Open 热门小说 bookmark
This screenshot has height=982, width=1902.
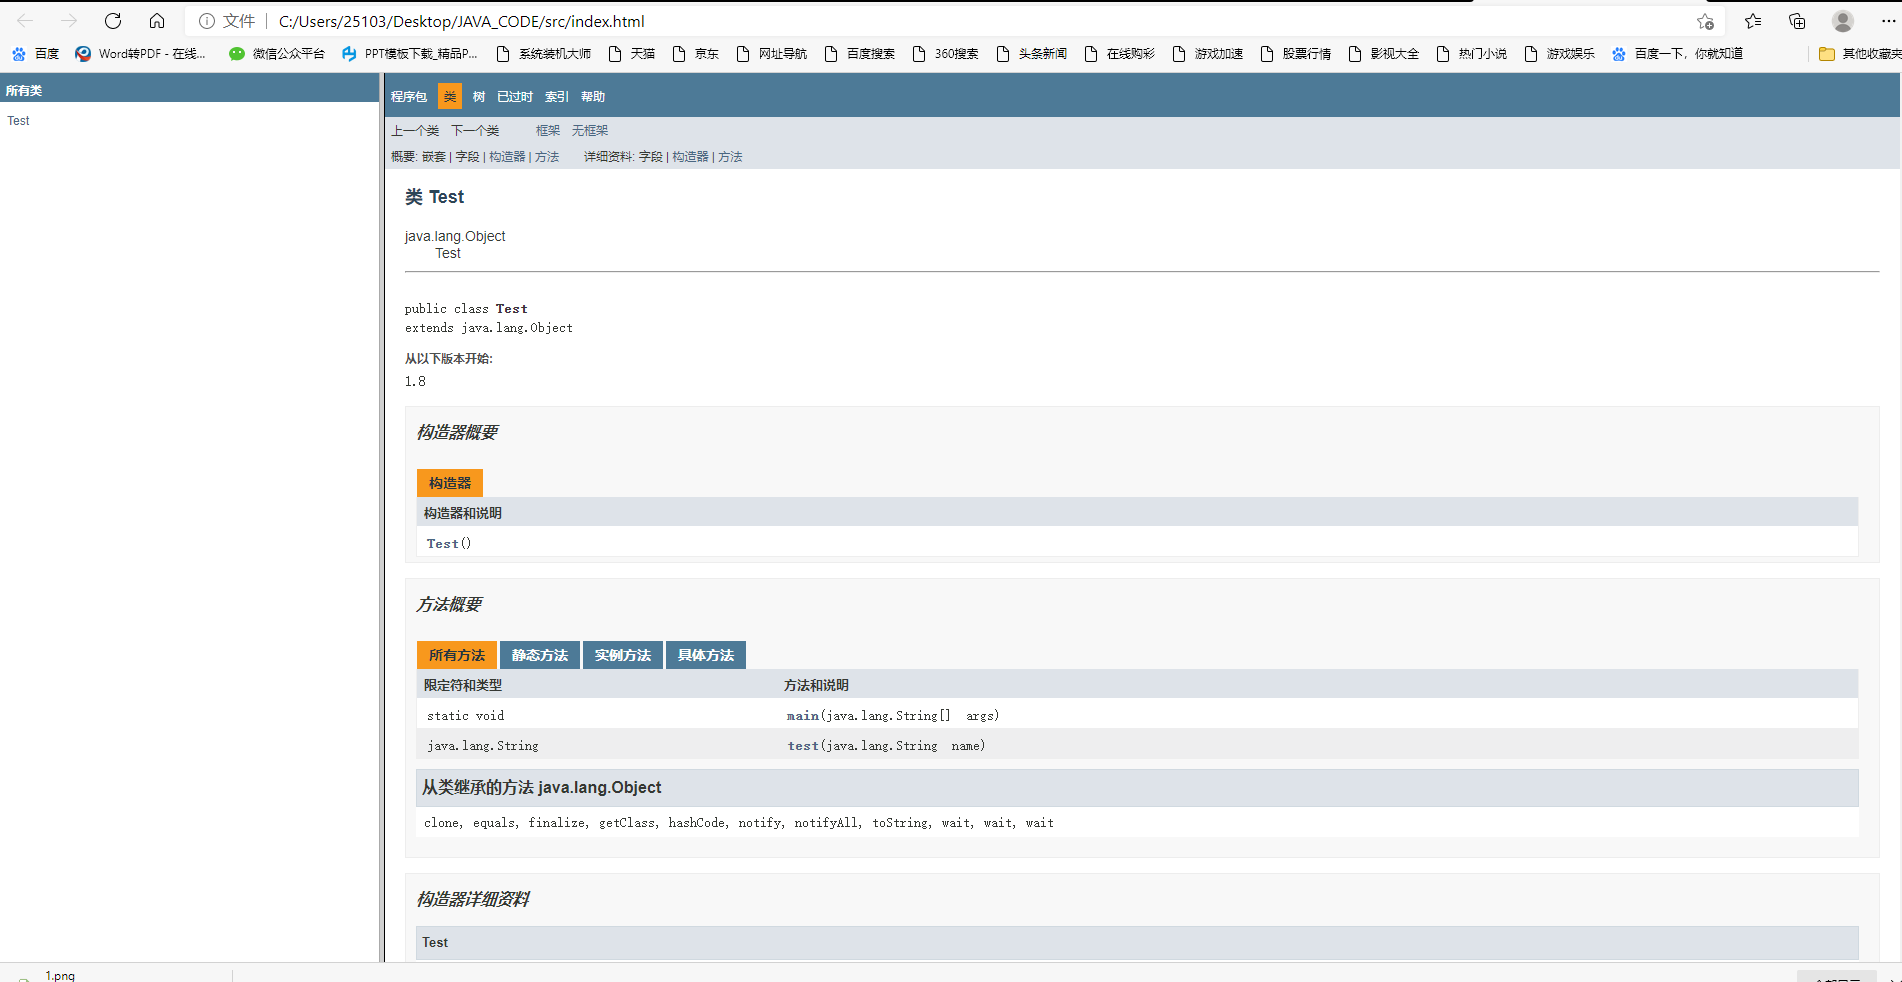[x=1471, y=54]
